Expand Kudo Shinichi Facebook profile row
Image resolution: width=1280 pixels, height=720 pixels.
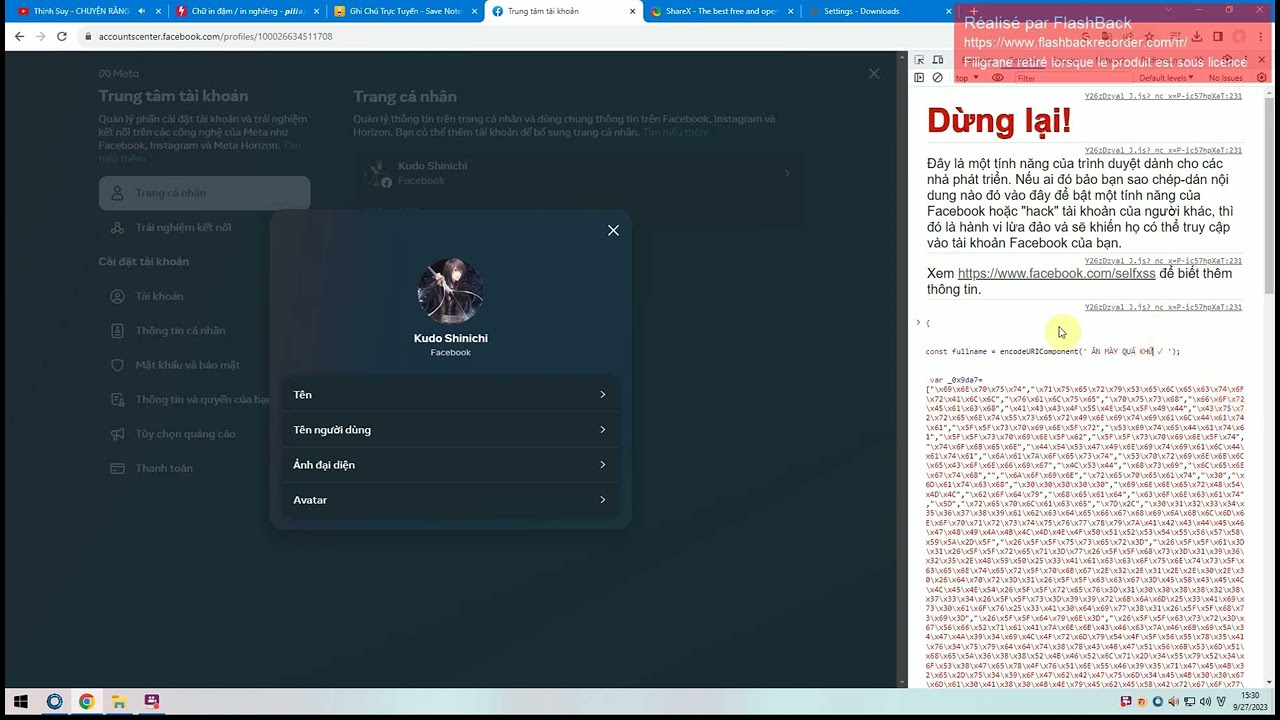click(x=580, y=173)
